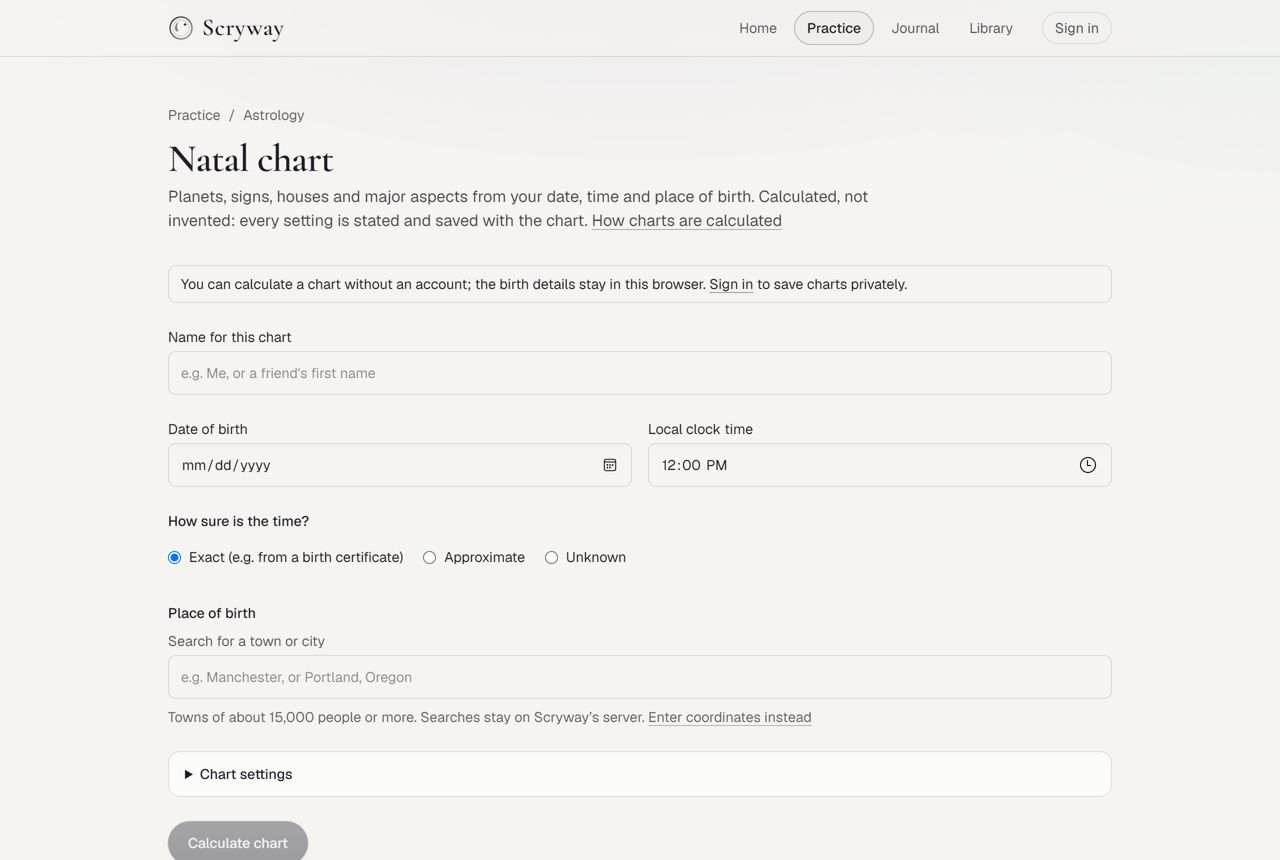Select the Unknown time radio button

point(551,557)
